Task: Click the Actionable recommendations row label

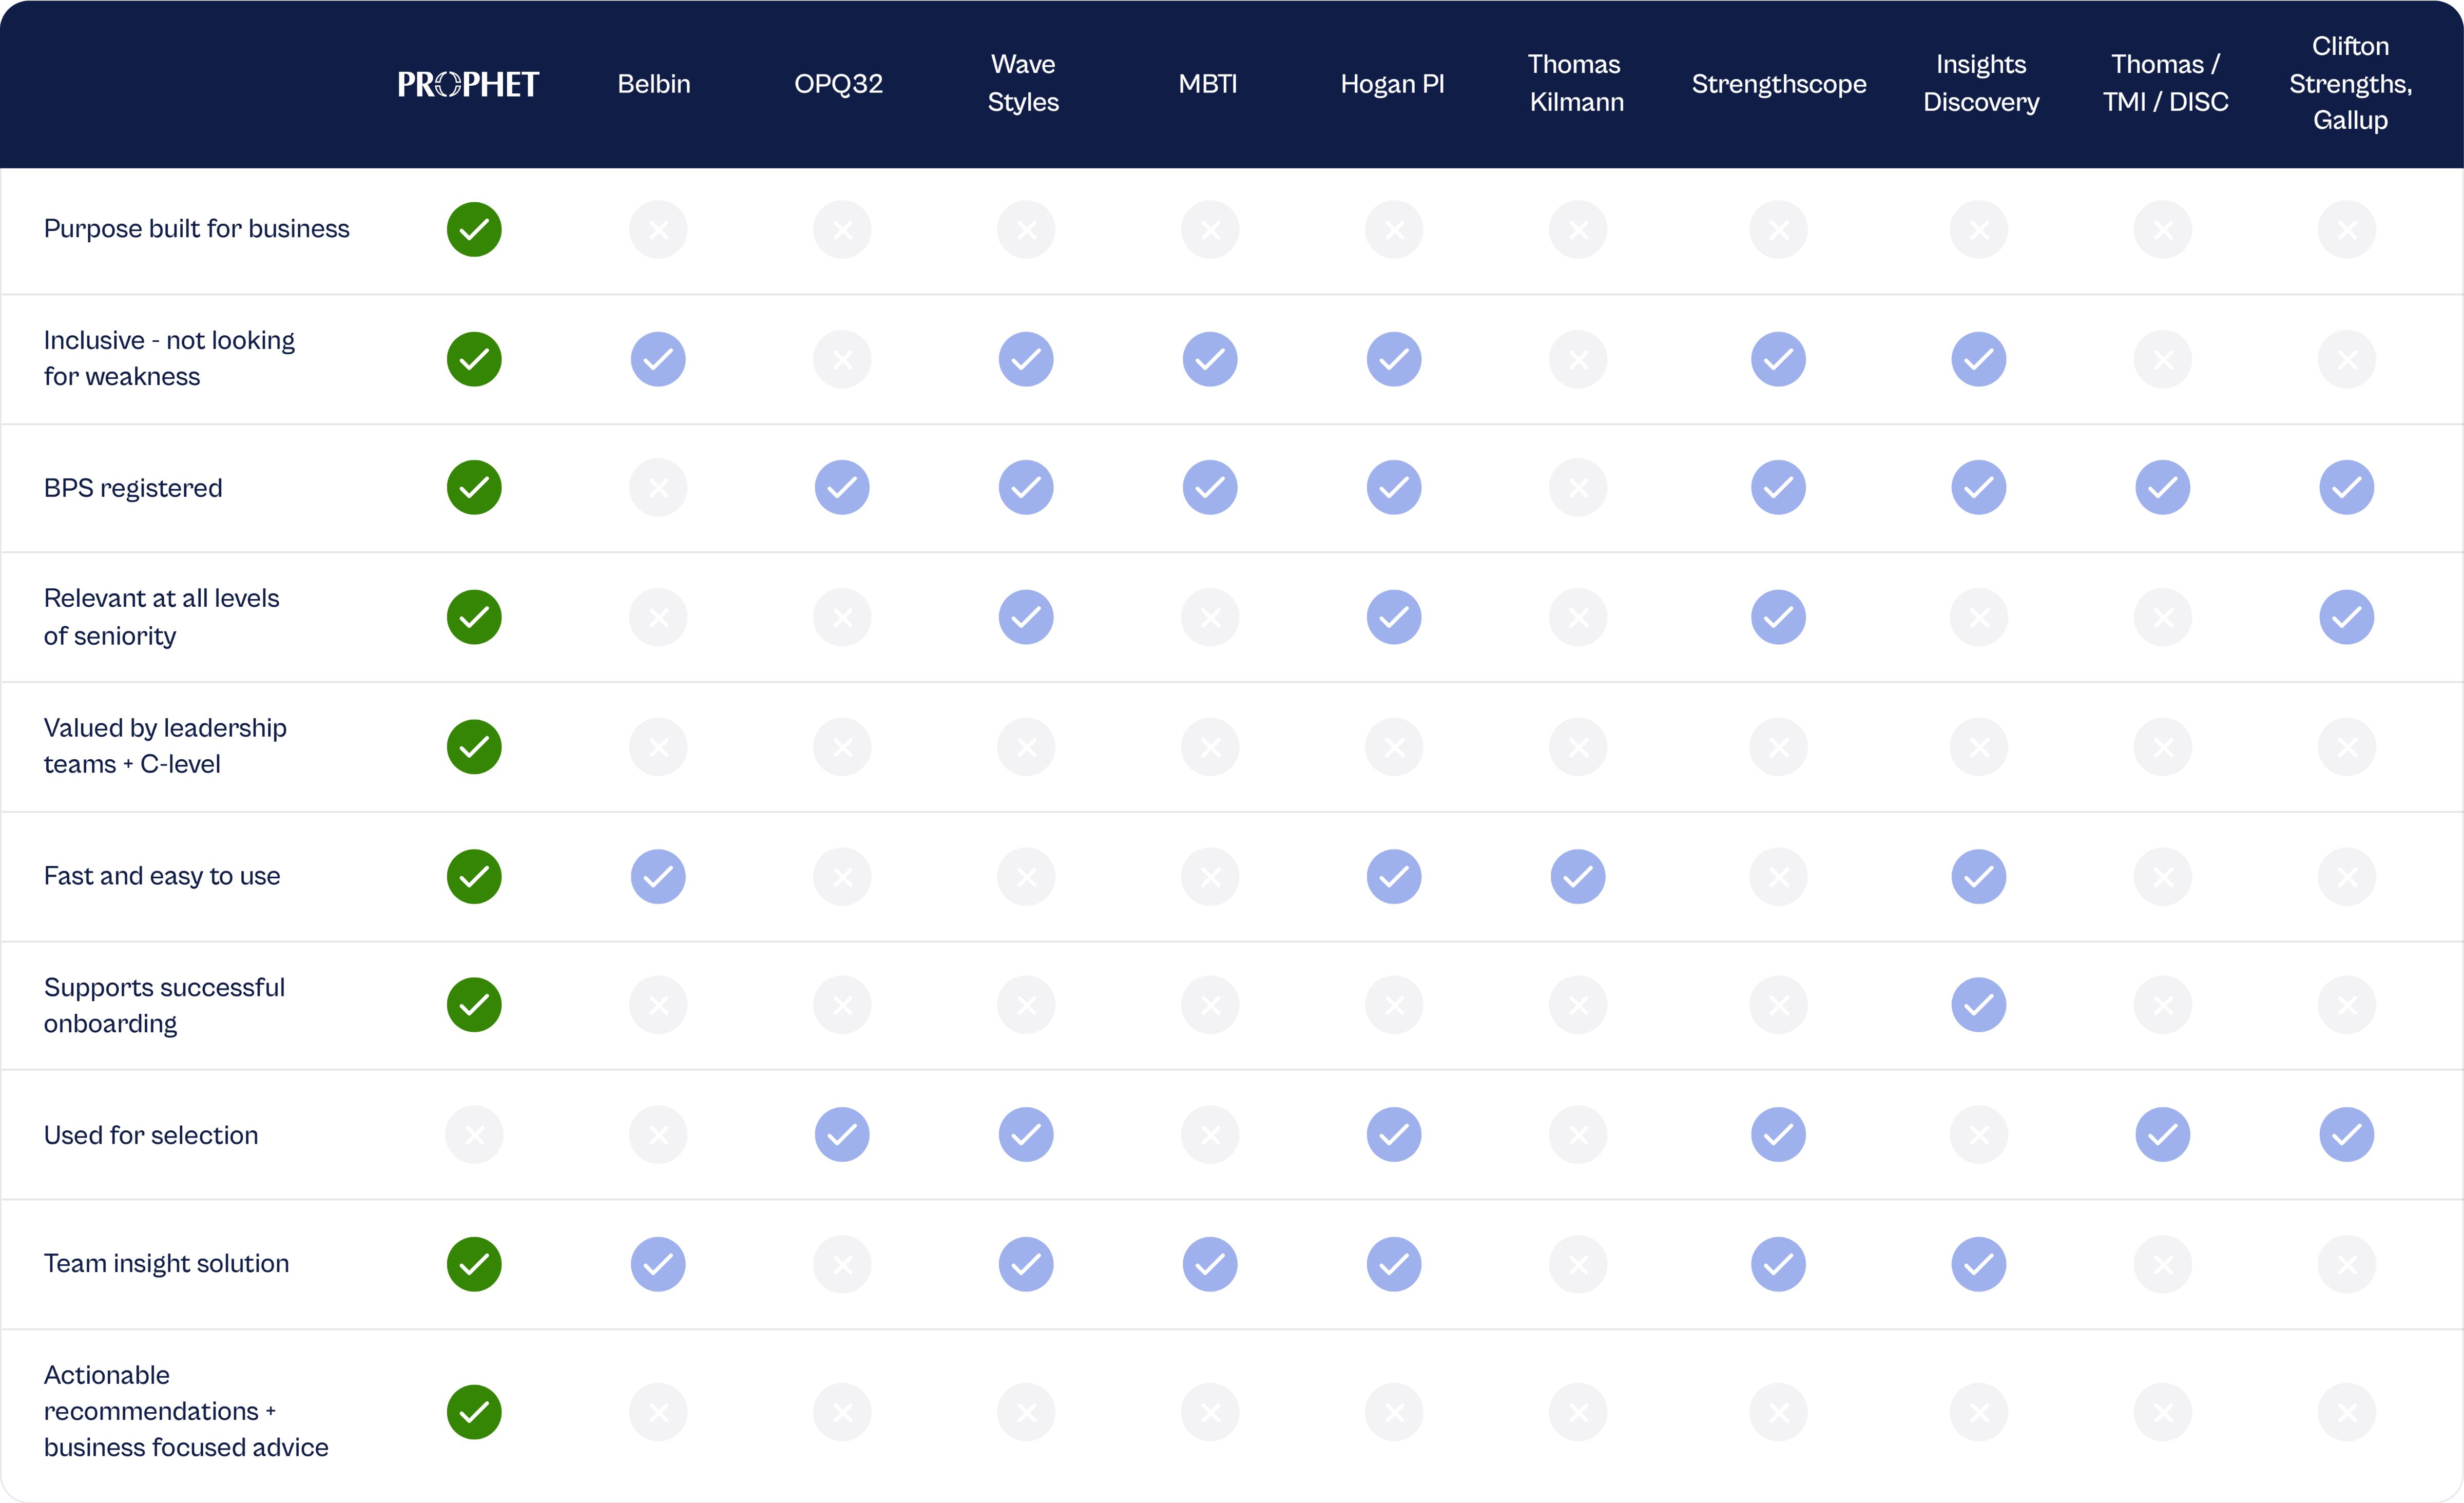Action: [186, 1411]
